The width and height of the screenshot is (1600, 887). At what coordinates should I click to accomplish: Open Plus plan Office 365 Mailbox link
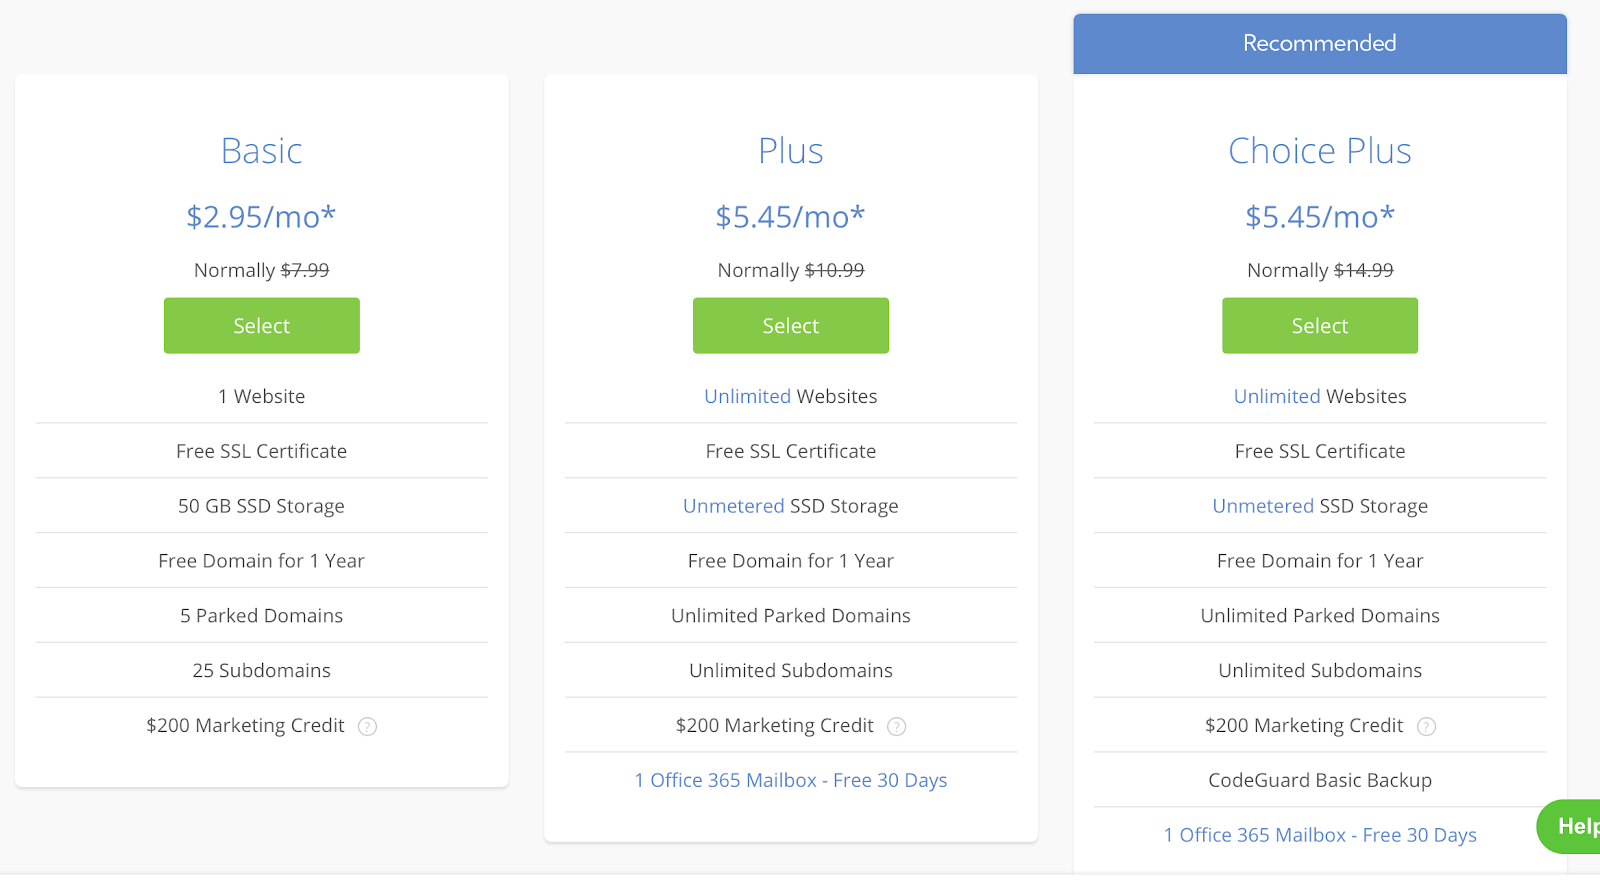point(790,780)
